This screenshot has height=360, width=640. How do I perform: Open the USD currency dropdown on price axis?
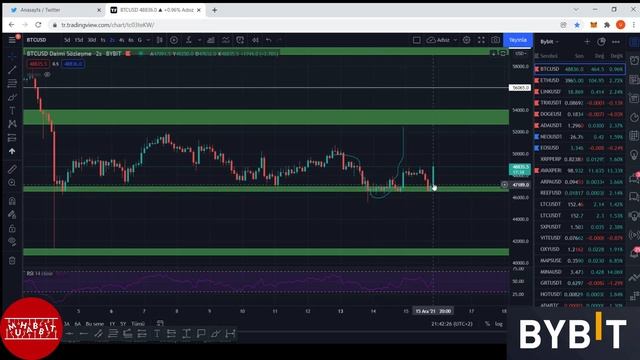click(x=520, y=54)
